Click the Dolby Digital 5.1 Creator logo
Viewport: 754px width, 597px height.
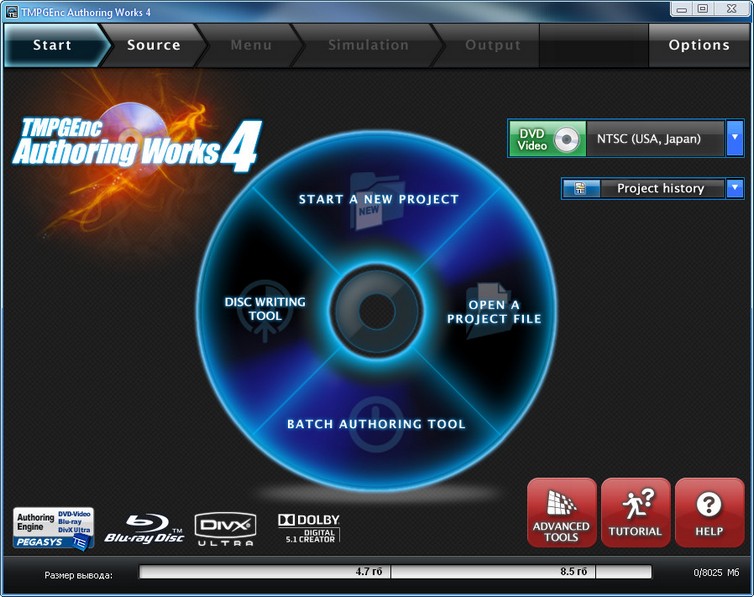click(309, 527)
